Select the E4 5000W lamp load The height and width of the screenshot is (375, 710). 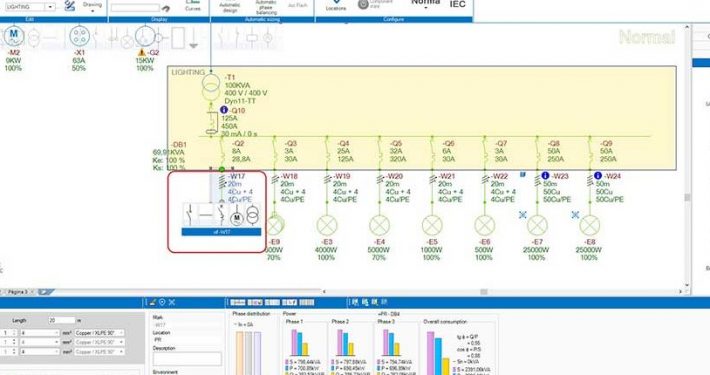click(x=379, y=226)
